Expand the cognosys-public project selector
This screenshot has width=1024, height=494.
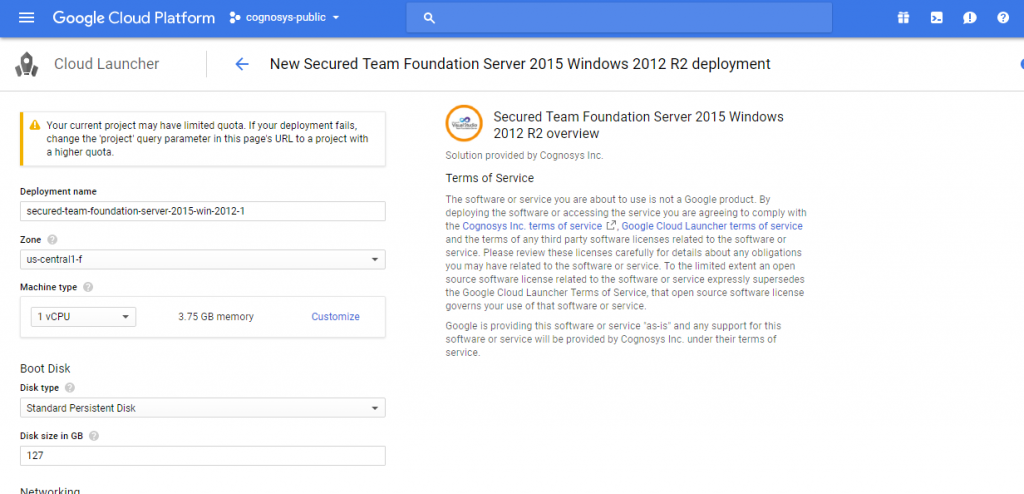pyautogui.click(x=285, y=18)
